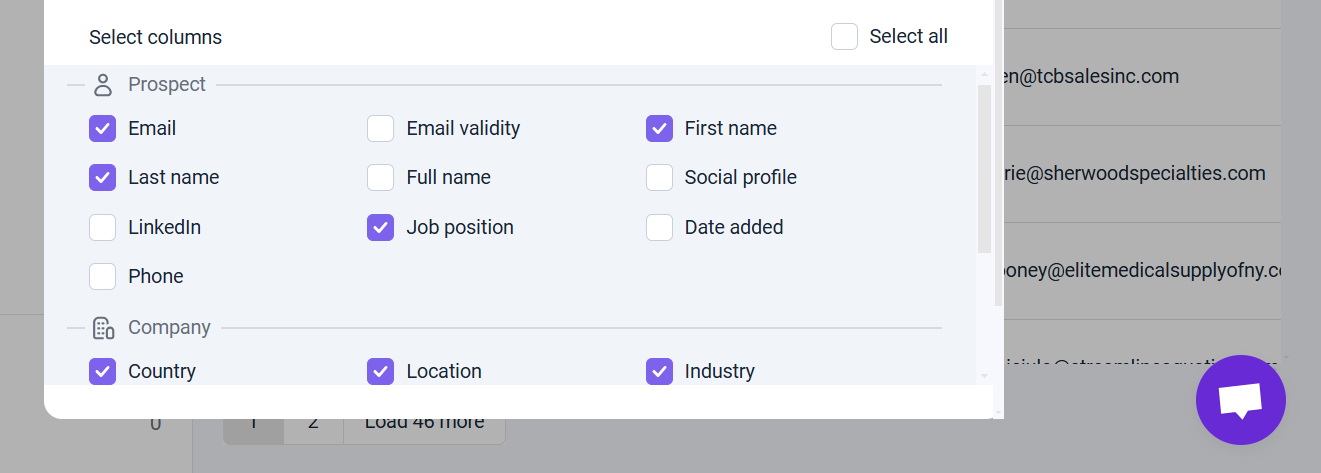Uncheck the First name checkbox
1321x473 pixels.
[659, 128]
